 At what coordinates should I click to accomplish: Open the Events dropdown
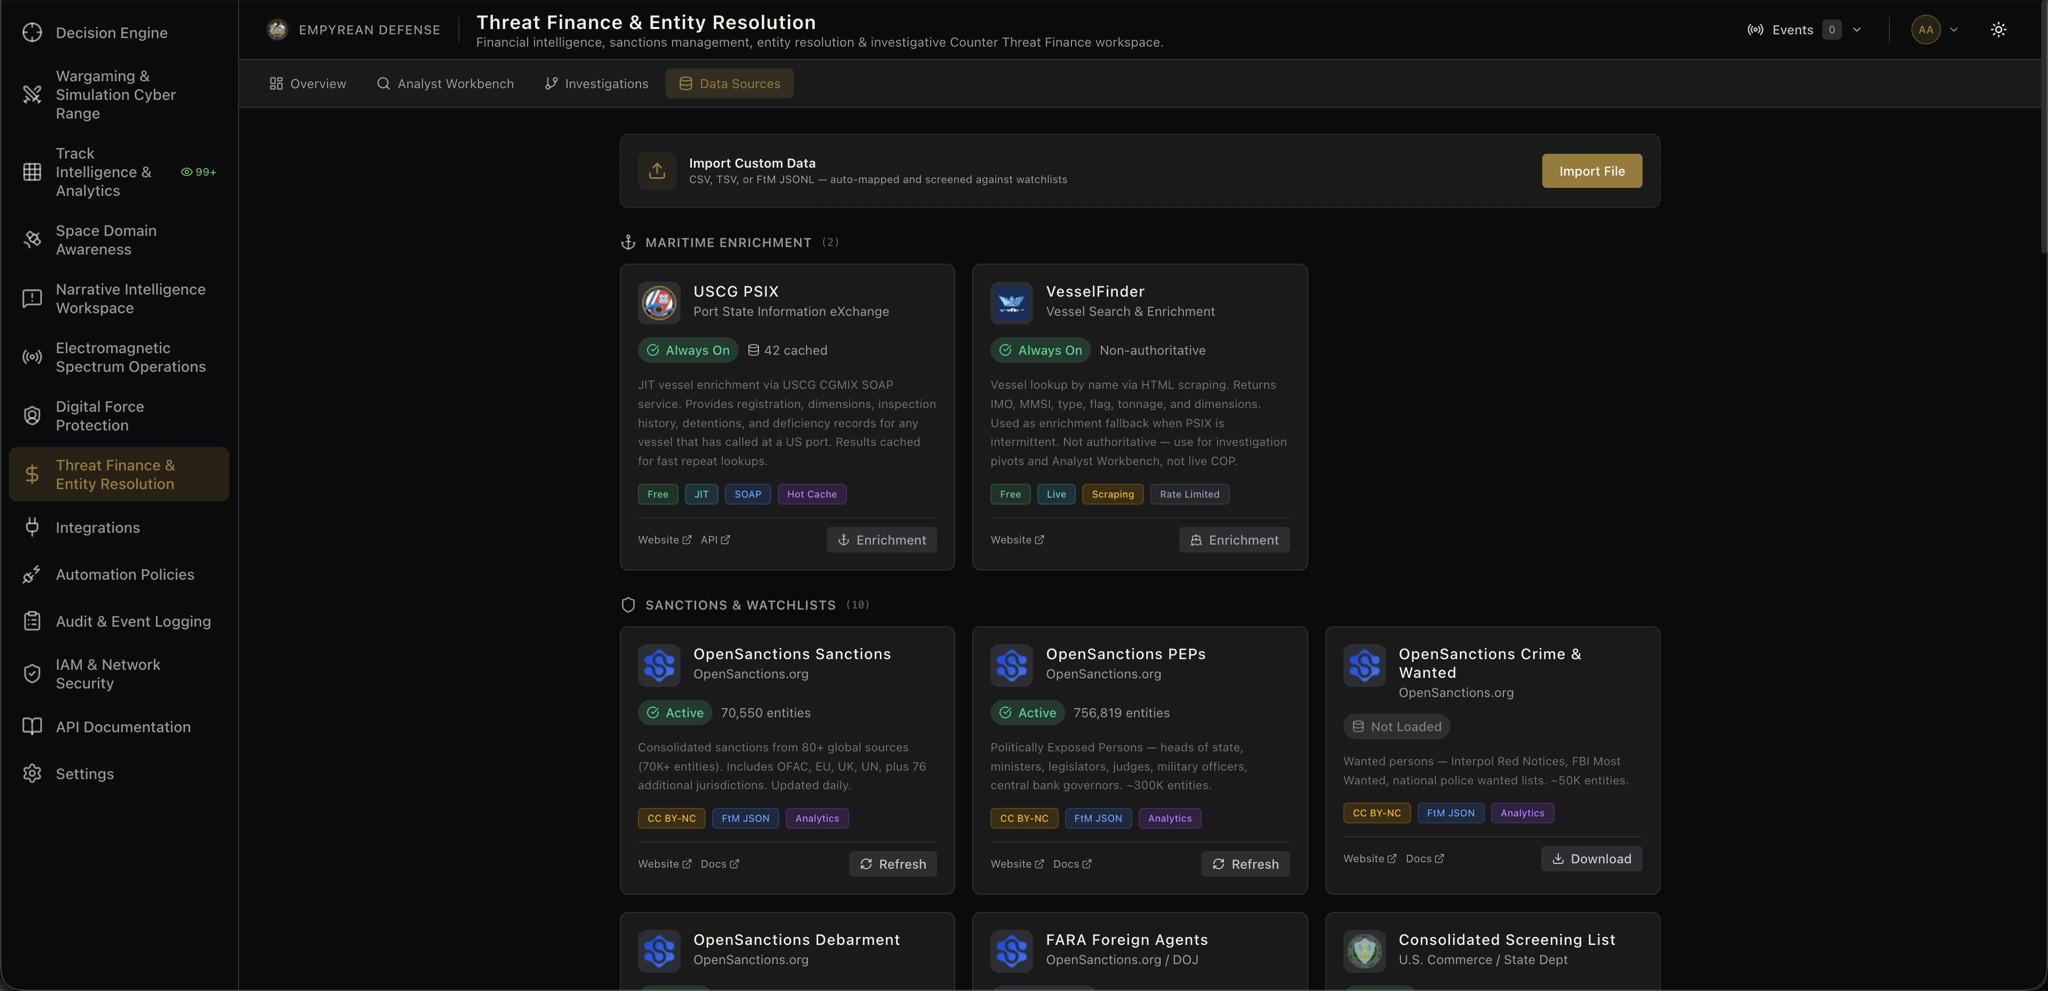coord(1804,30)
